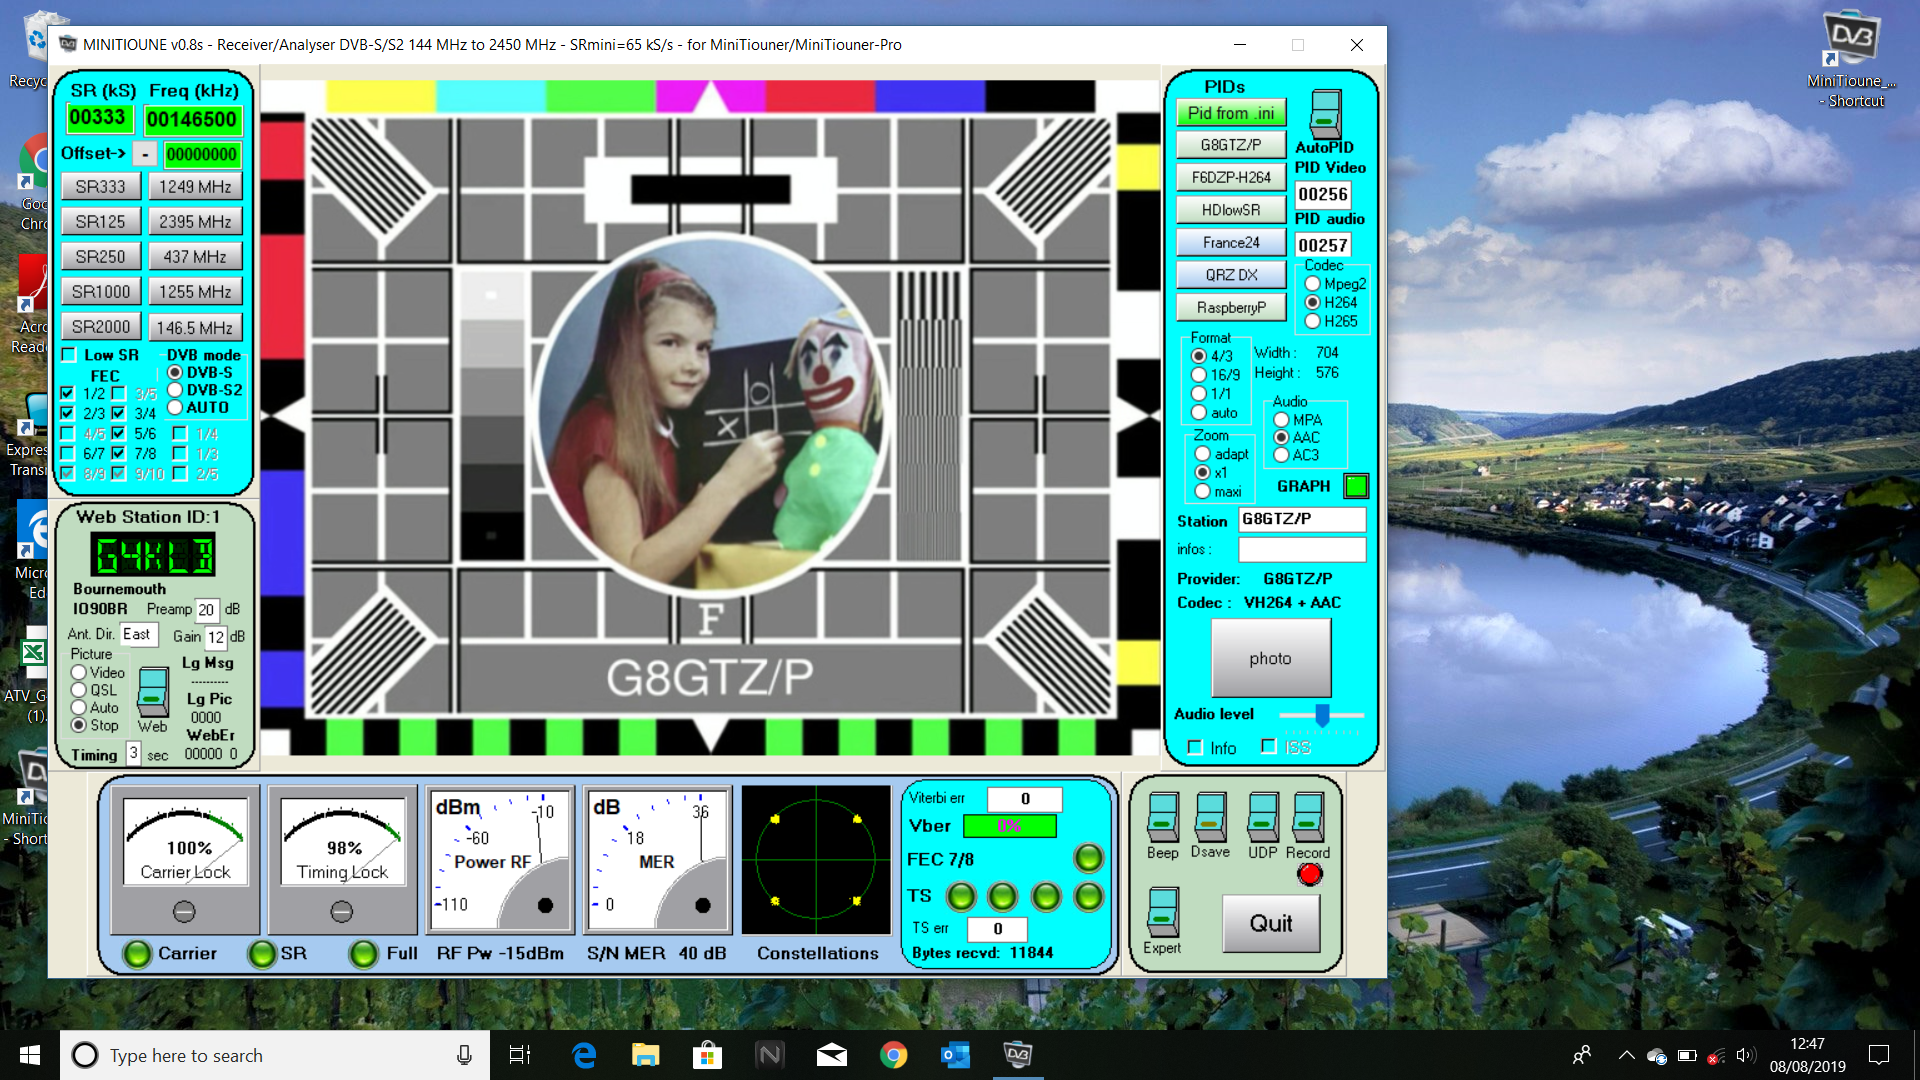Image resolution: width=1920 pixels, height=1080 pixels.
Task: Click inside the infos text field
Action: pyautogui.click(x=1302, y=549)
